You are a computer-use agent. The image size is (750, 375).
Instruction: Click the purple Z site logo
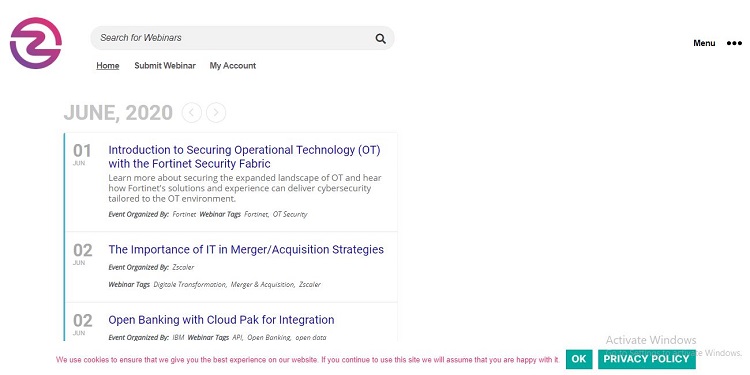tap(36, 43)
